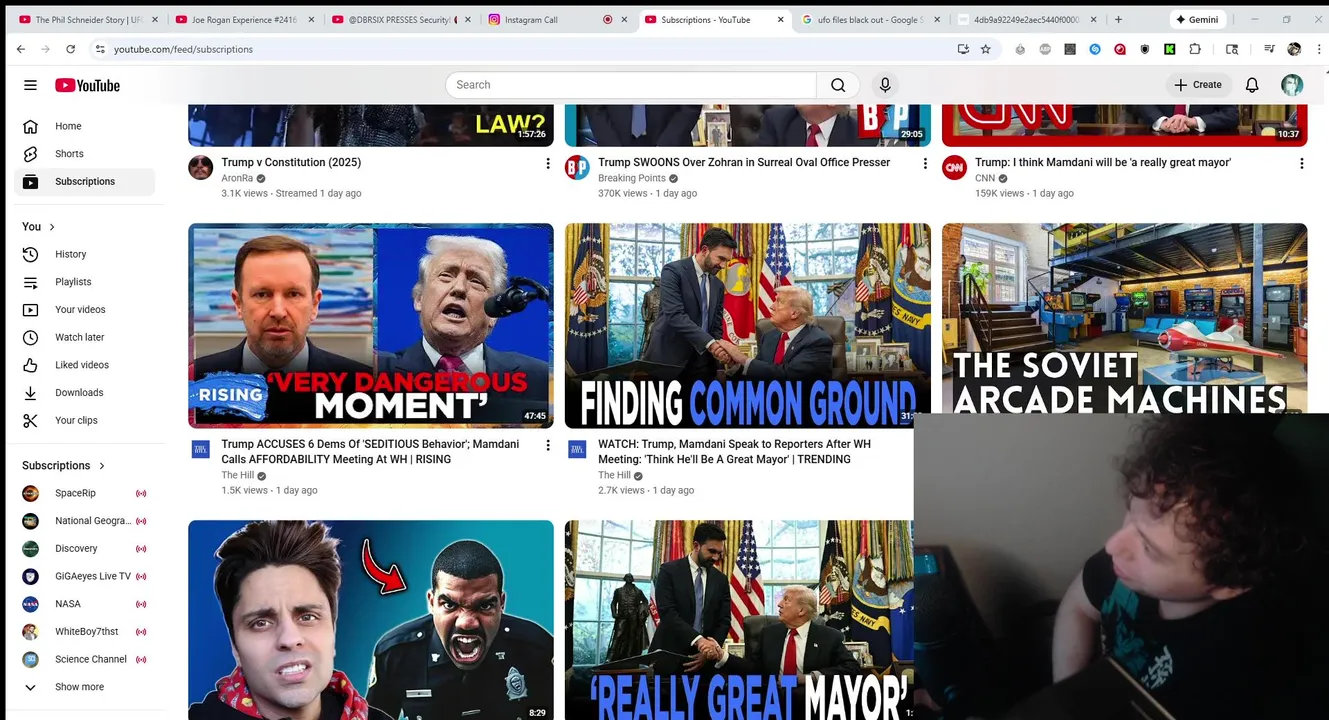Click the install app icon in address bar
This screenshot has height=720, width=1329.
click(963, 48)
